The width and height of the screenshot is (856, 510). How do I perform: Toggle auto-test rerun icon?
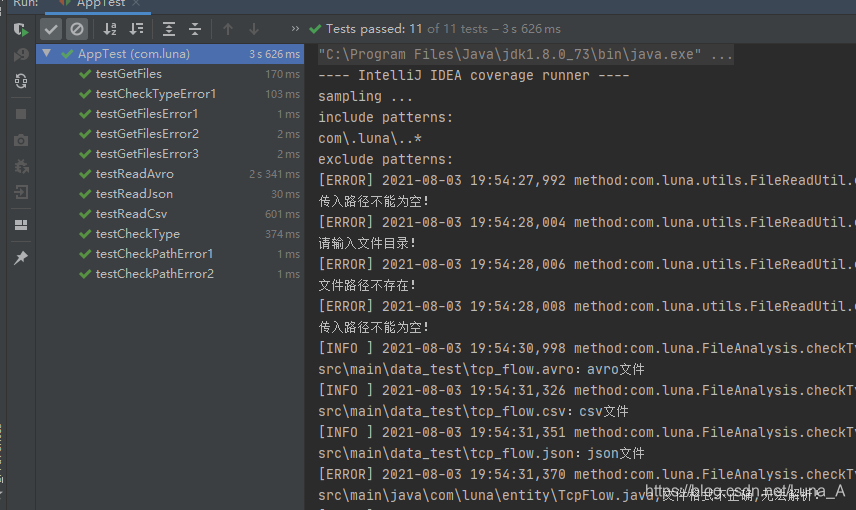[x=21, y=81]
